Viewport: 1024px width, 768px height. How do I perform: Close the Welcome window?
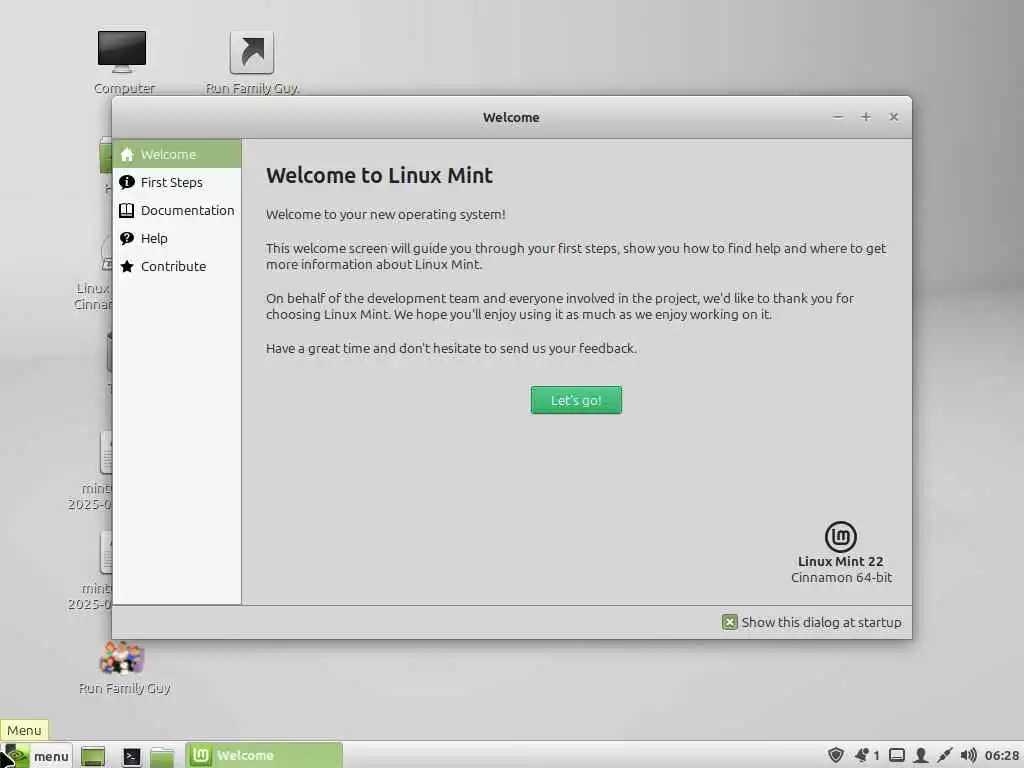coord(894,117)
